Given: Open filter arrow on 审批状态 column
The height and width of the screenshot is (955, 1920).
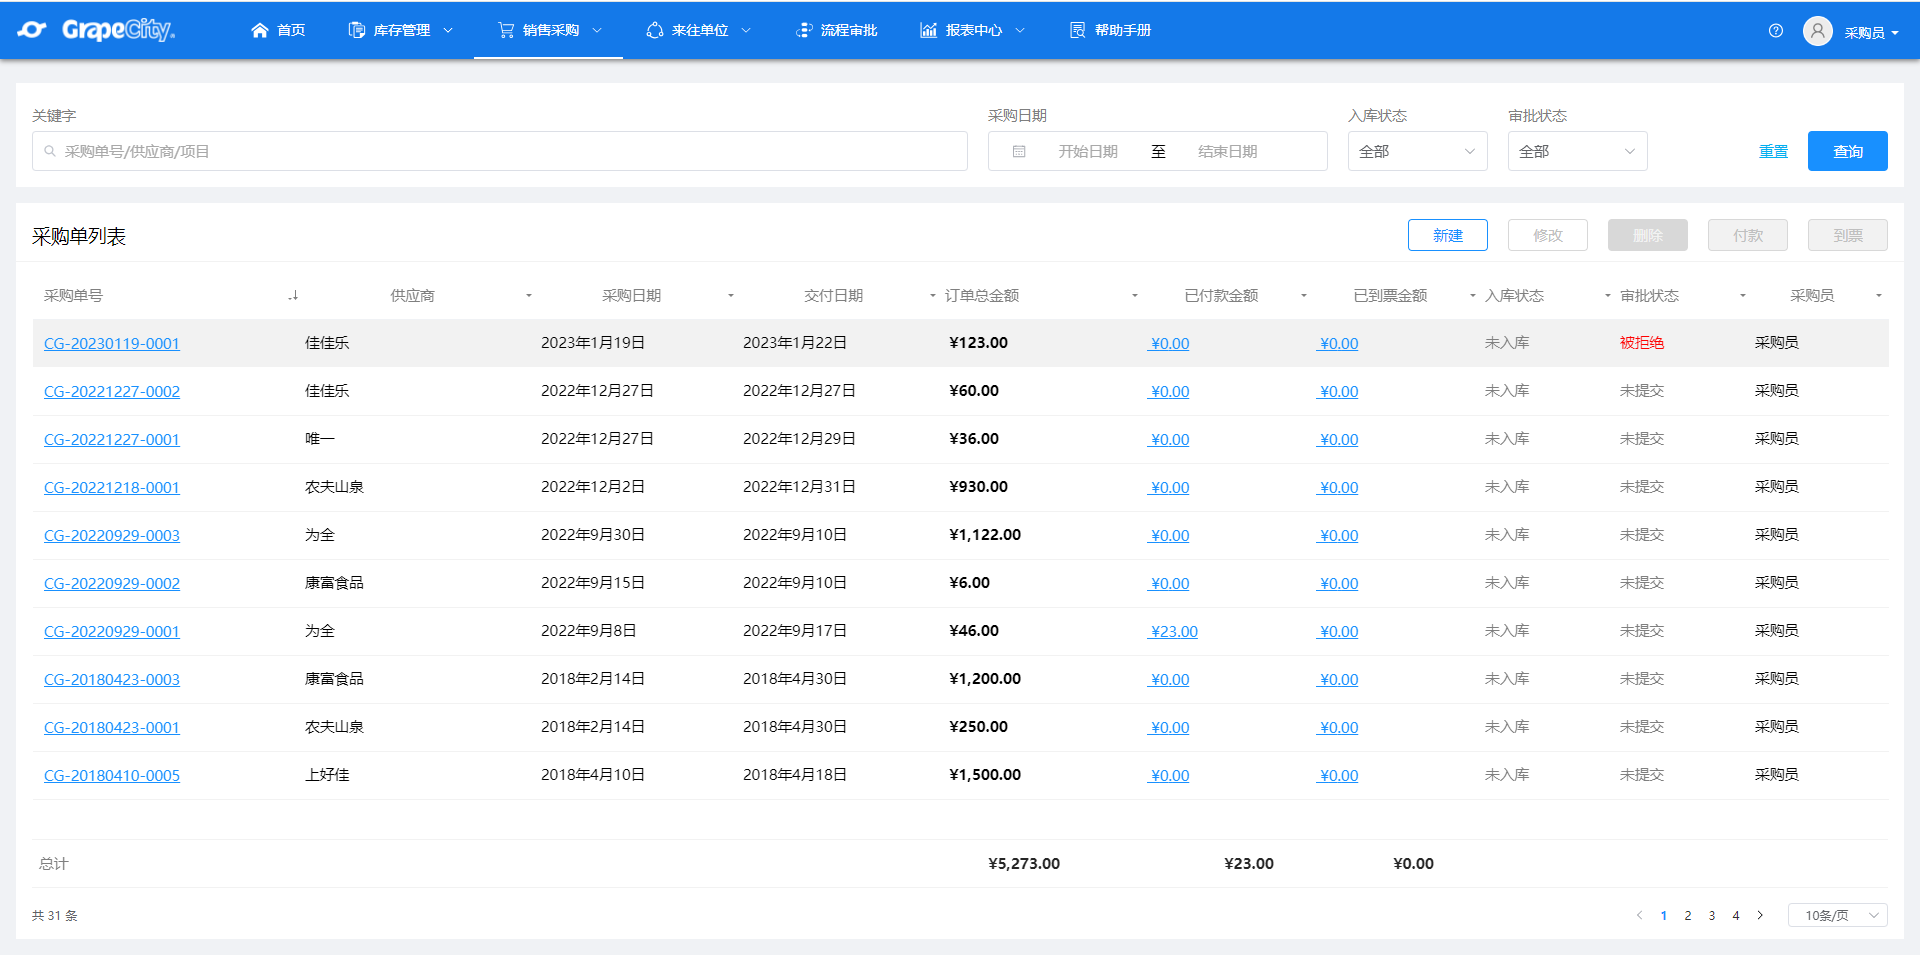Looking at the screenshot, I should (1743, 296).
